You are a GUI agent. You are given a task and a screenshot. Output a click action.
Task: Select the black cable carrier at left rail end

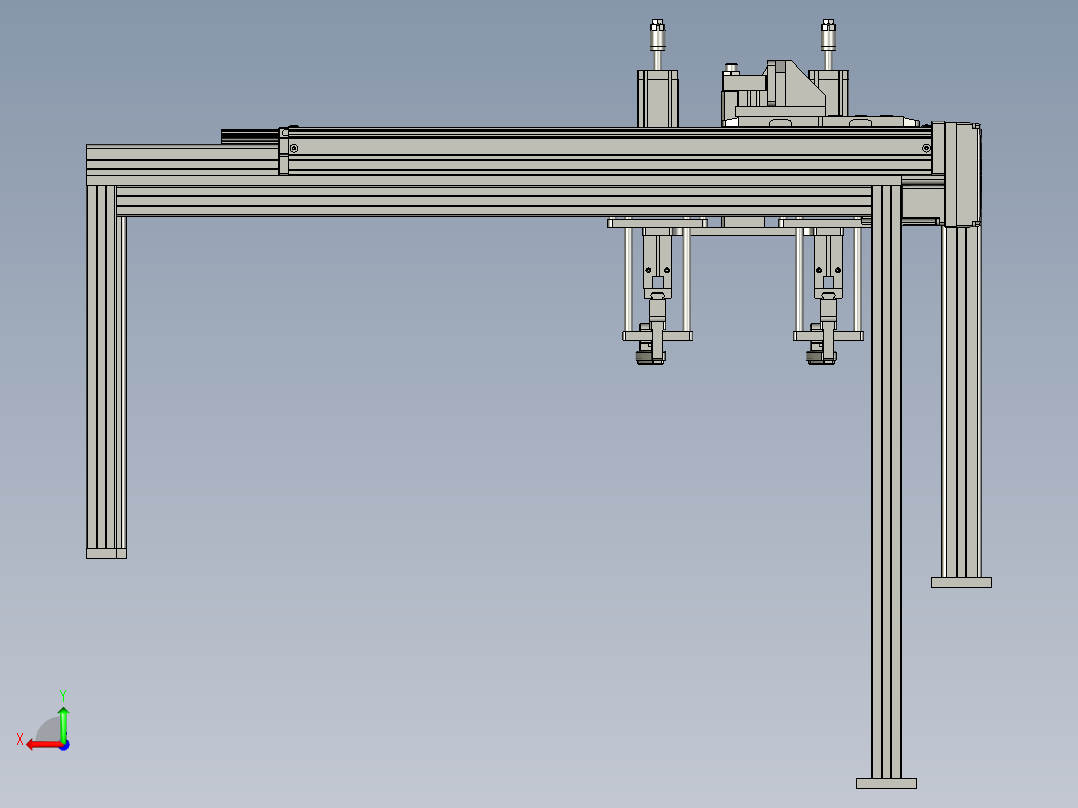(x=250, y=137)
